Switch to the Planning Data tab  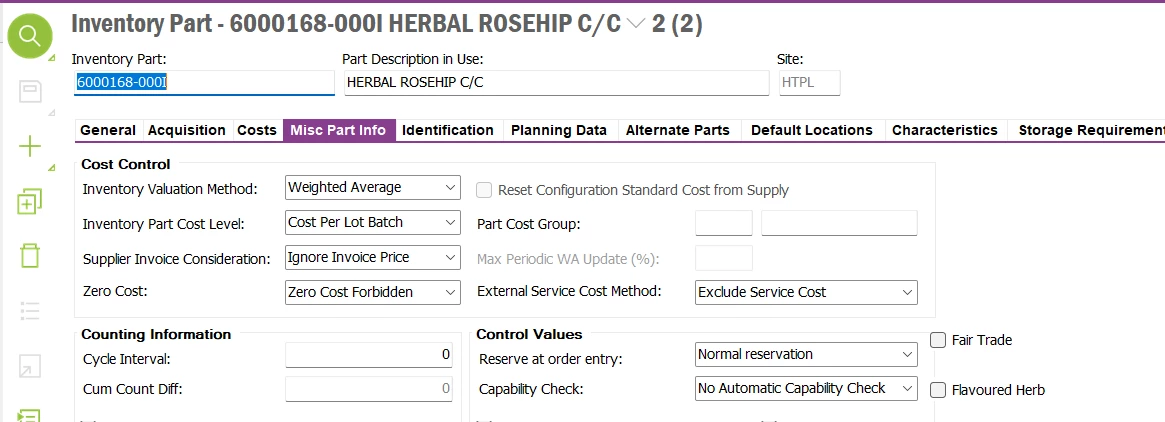[559, 130]
